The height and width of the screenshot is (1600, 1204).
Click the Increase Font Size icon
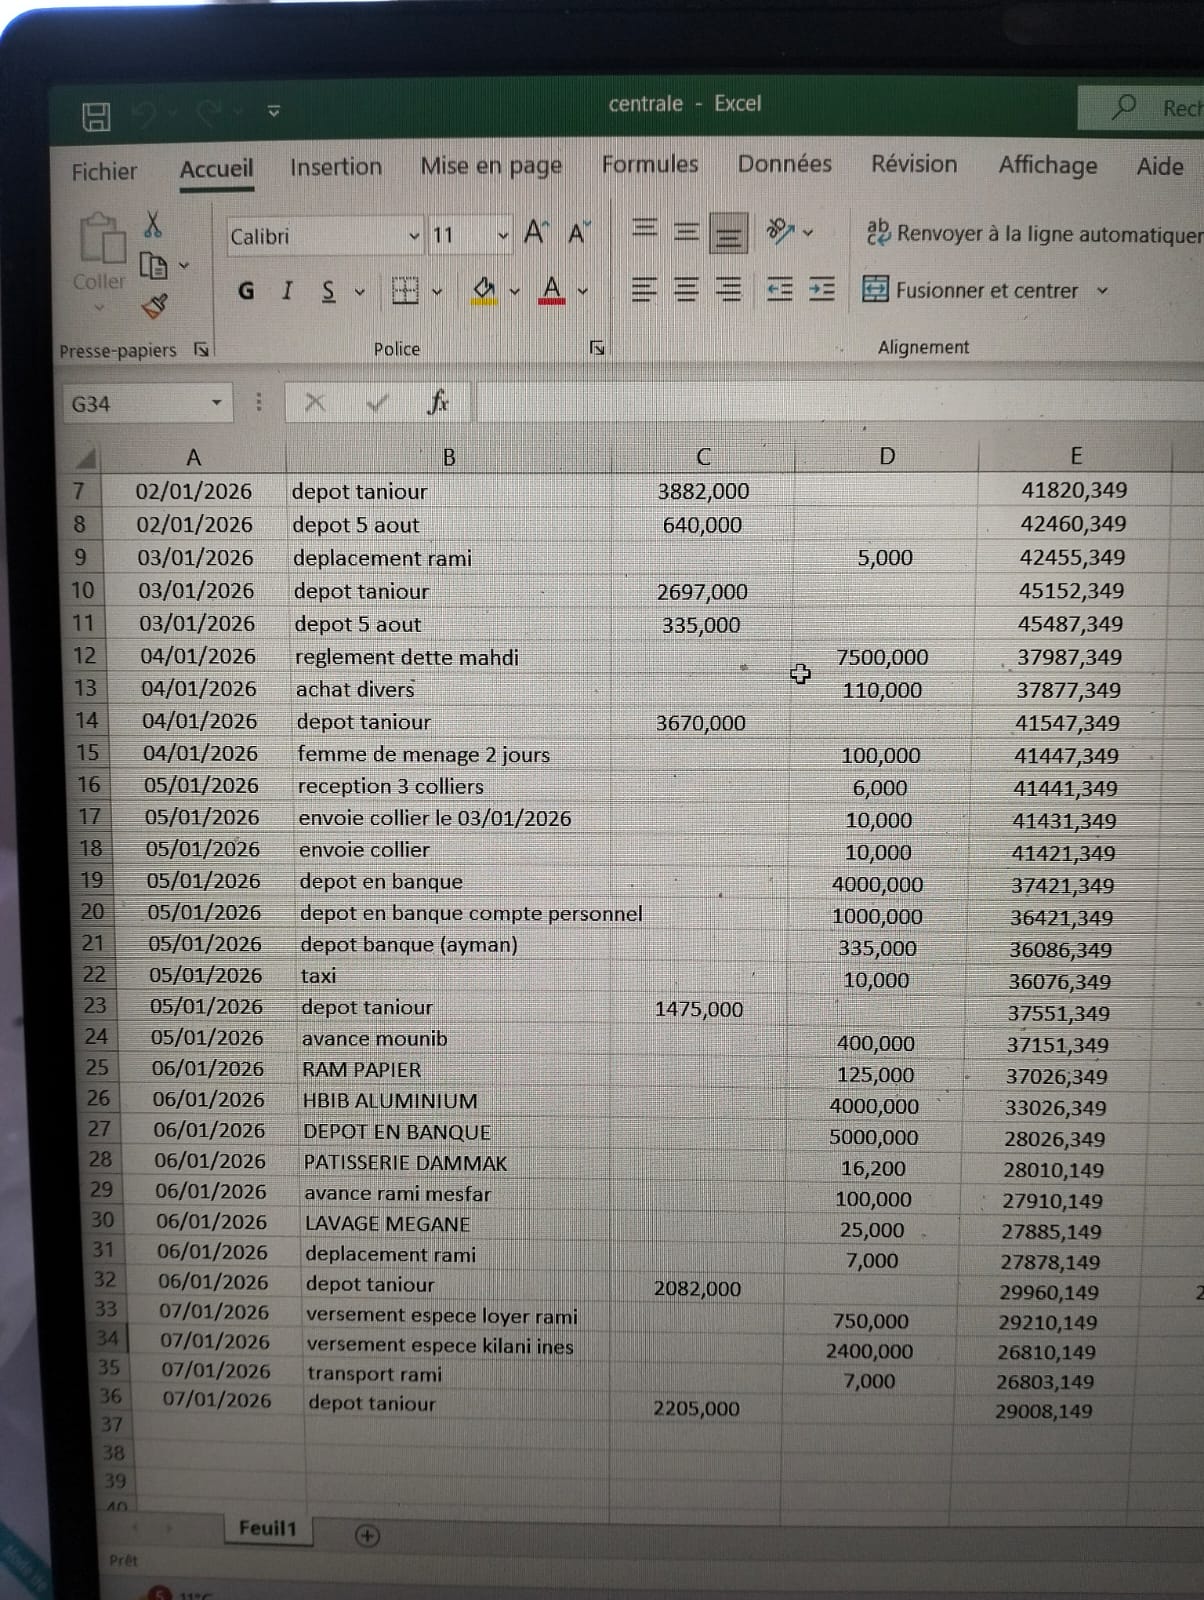pos(535,233)
